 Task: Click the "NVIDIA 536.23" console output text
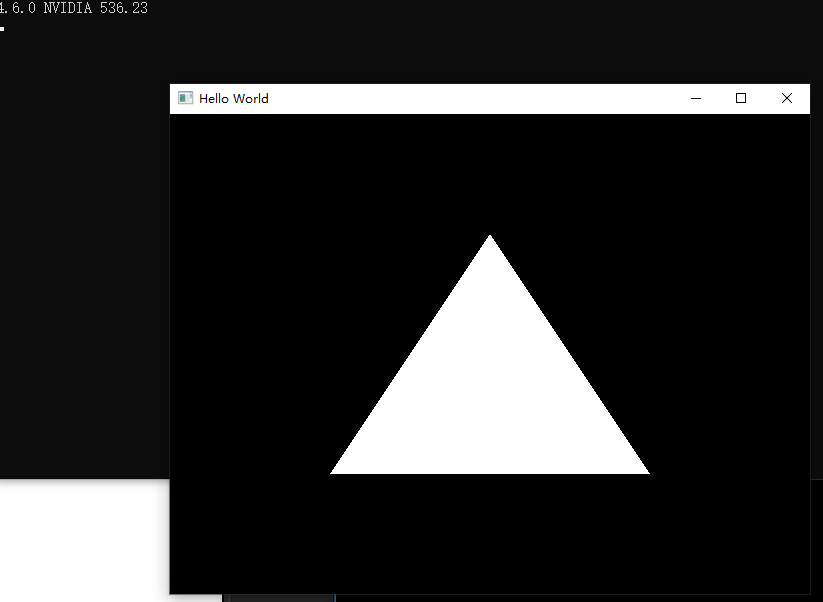(x=95, y=8)
